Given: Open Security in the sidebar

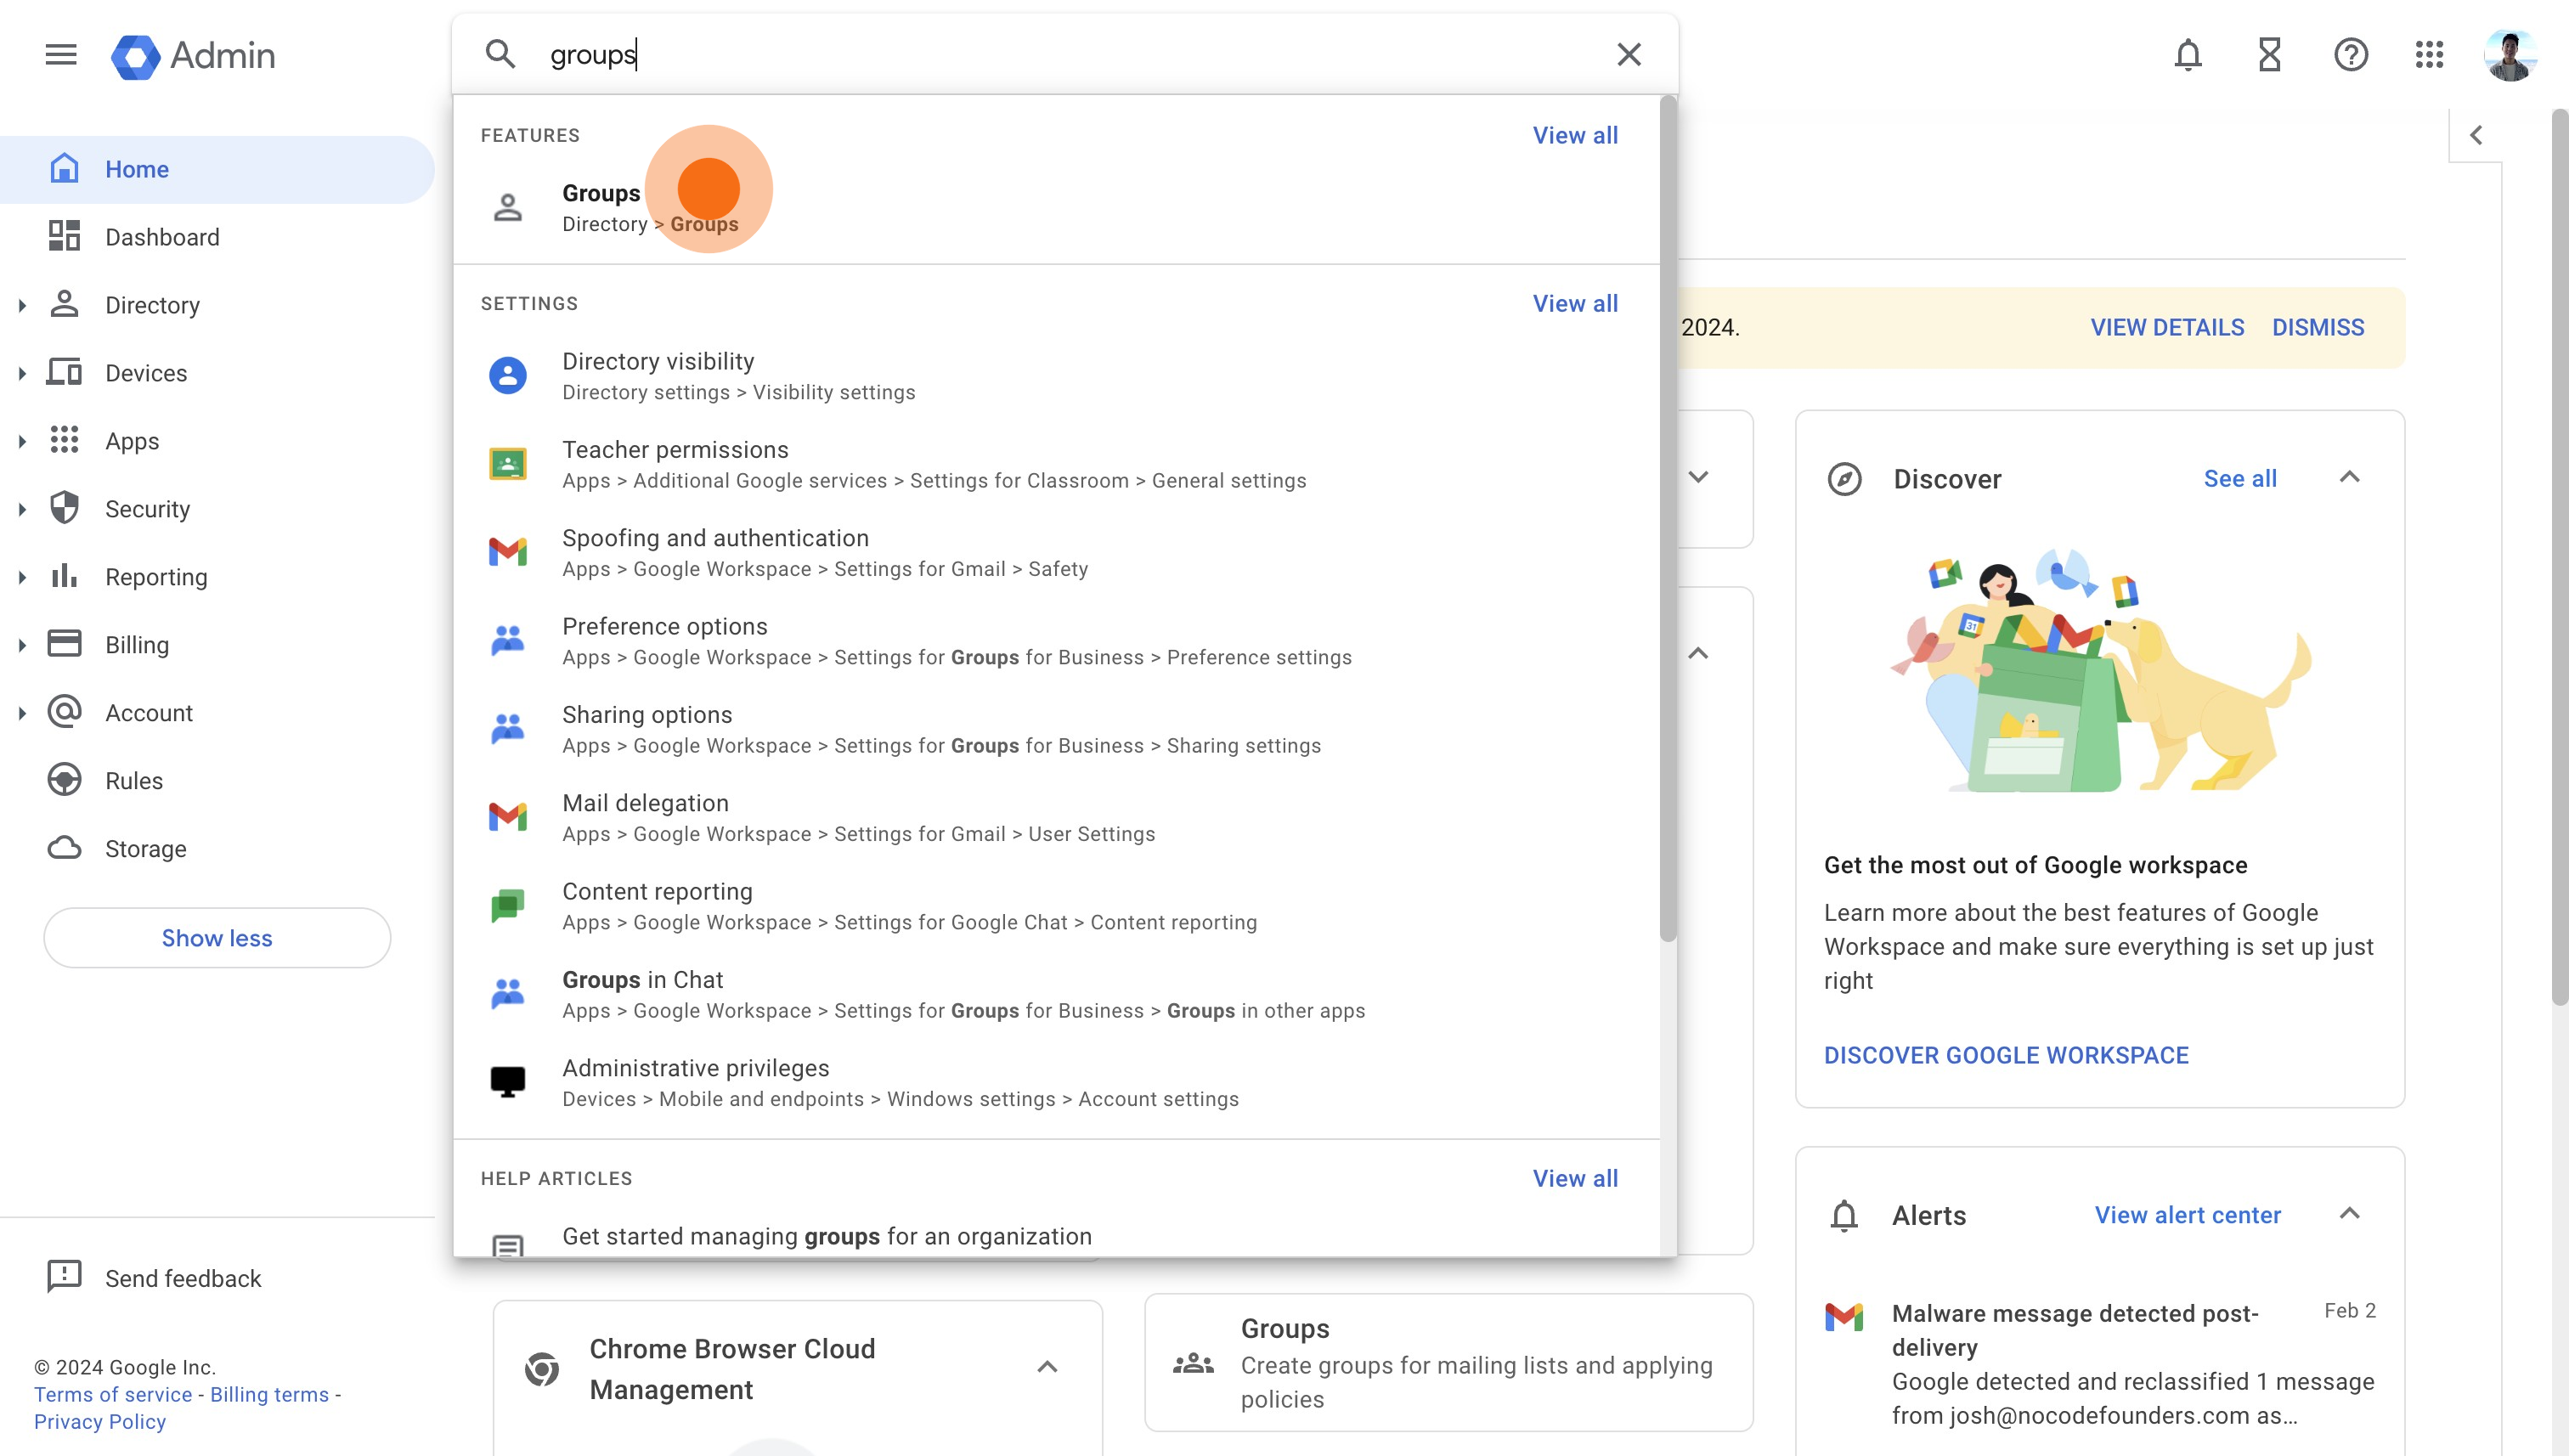Looking at the screenshot, I should click(x=147, y=509).
